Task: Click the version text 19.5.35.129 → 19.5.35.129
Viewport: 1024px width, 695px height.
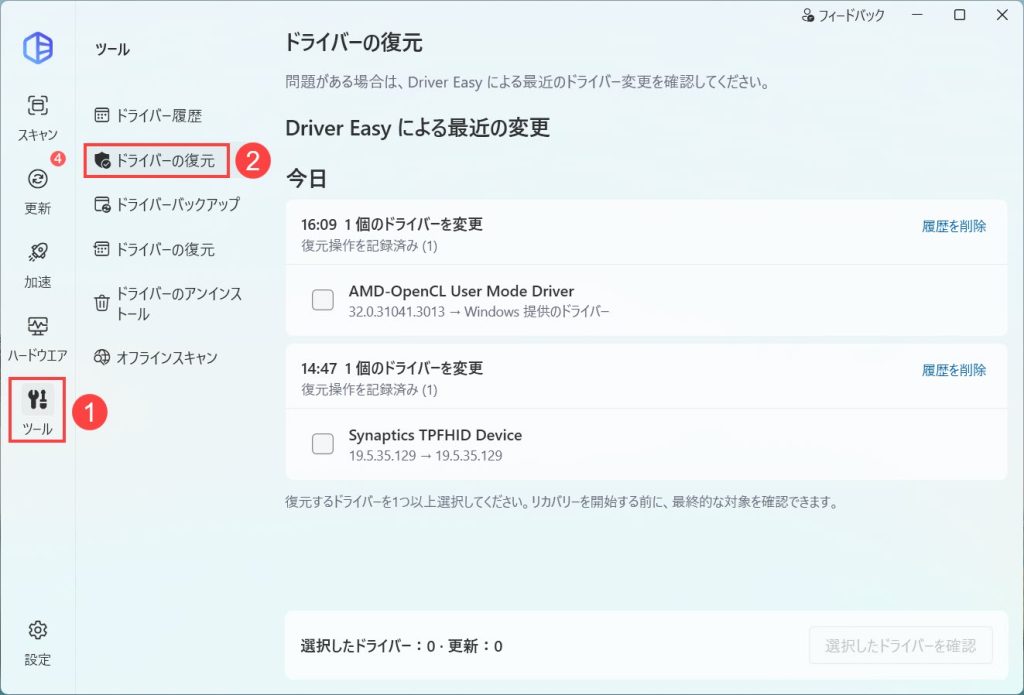Action: (x=425, y=456)
